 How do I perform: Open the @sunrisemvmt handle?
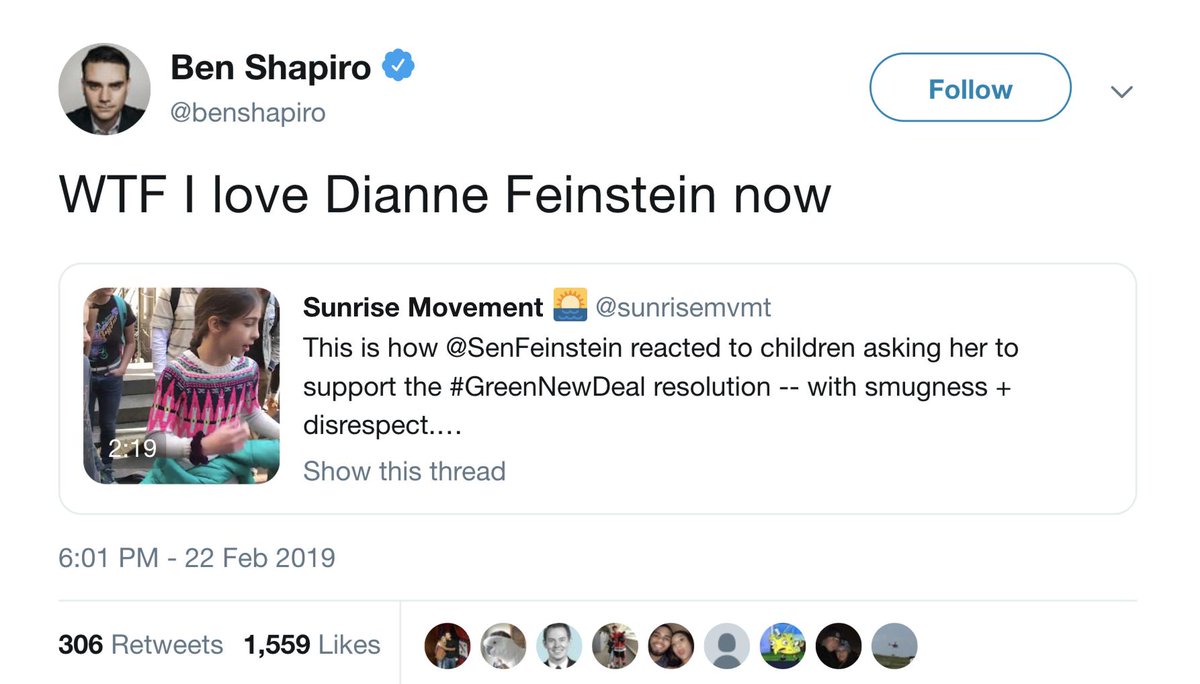click(683, 307)
